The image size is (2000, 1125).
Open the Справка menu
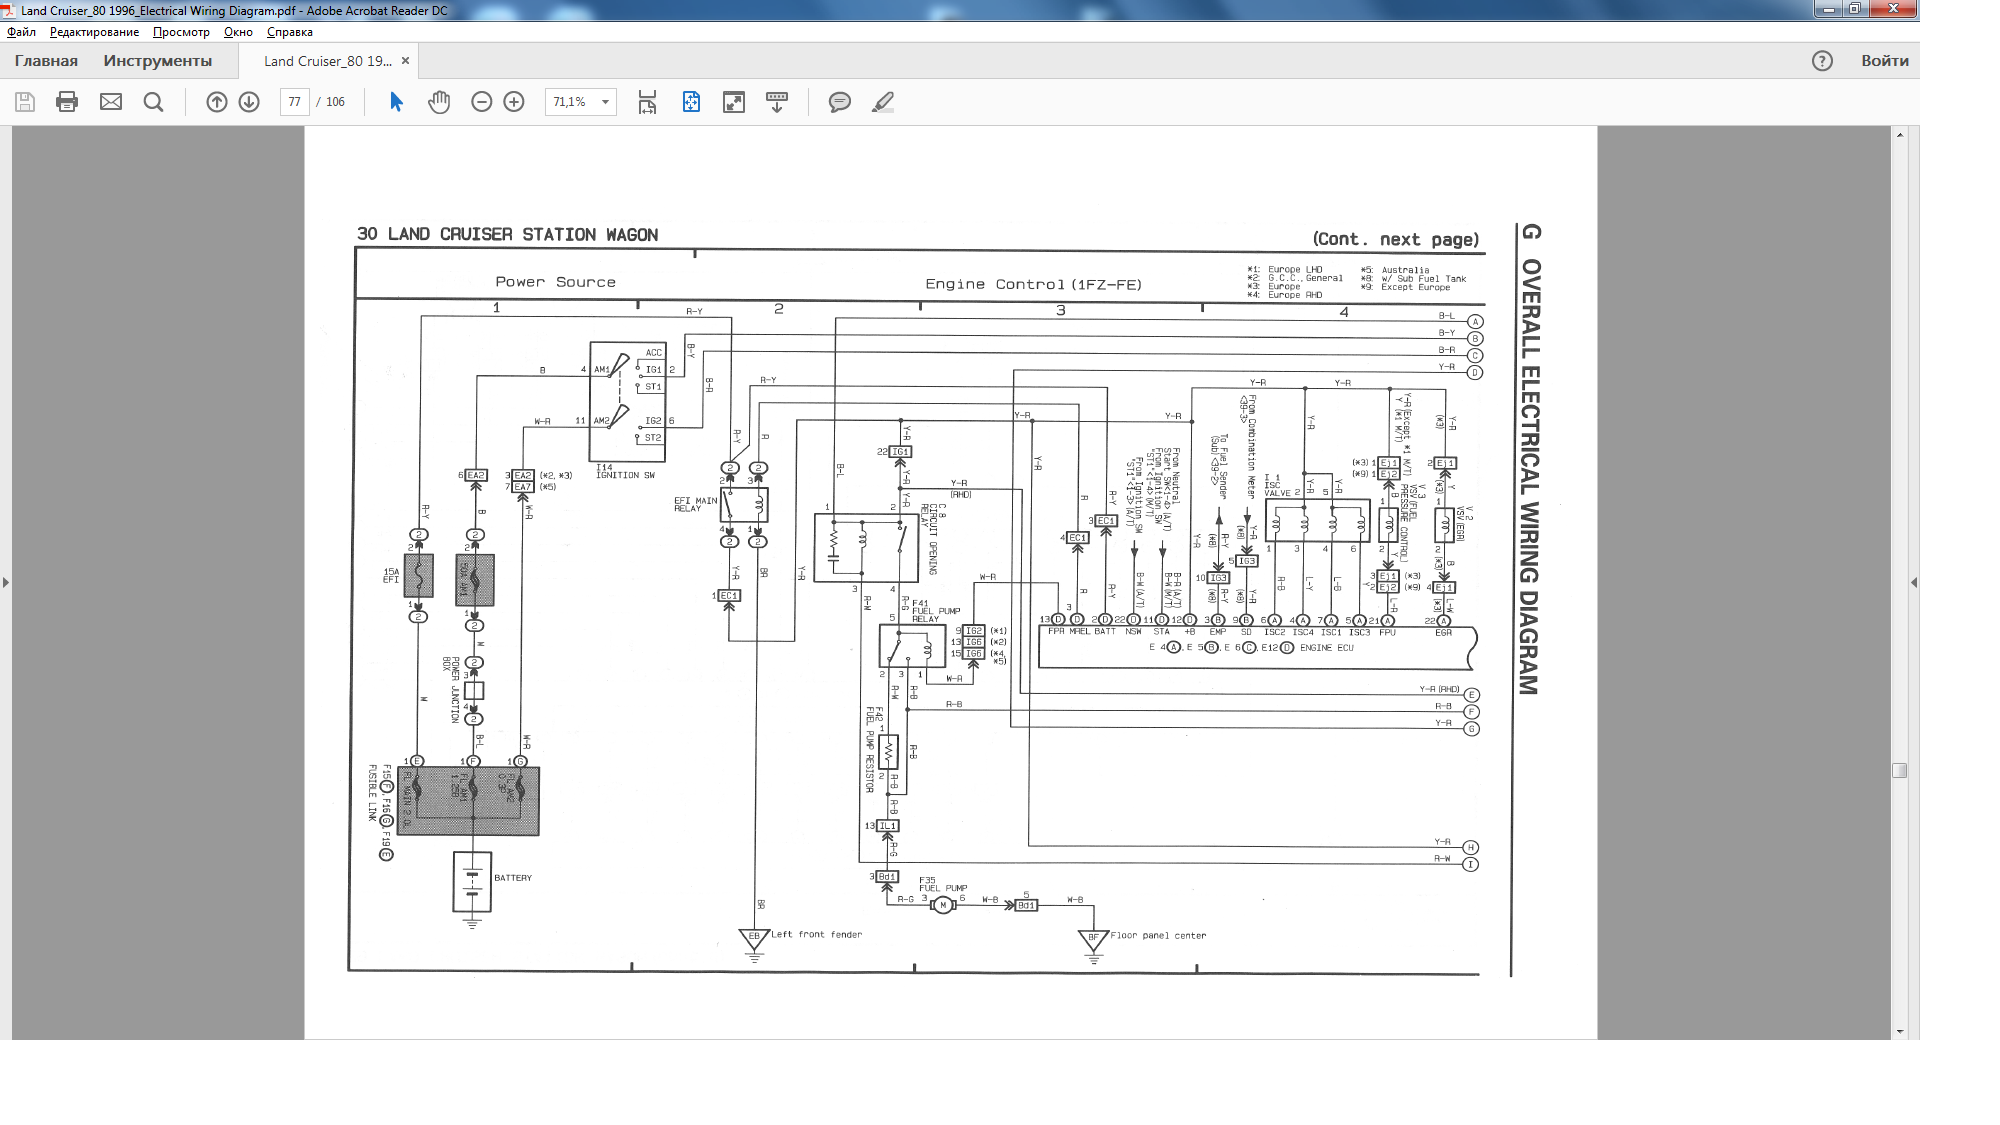coord(290,32)
